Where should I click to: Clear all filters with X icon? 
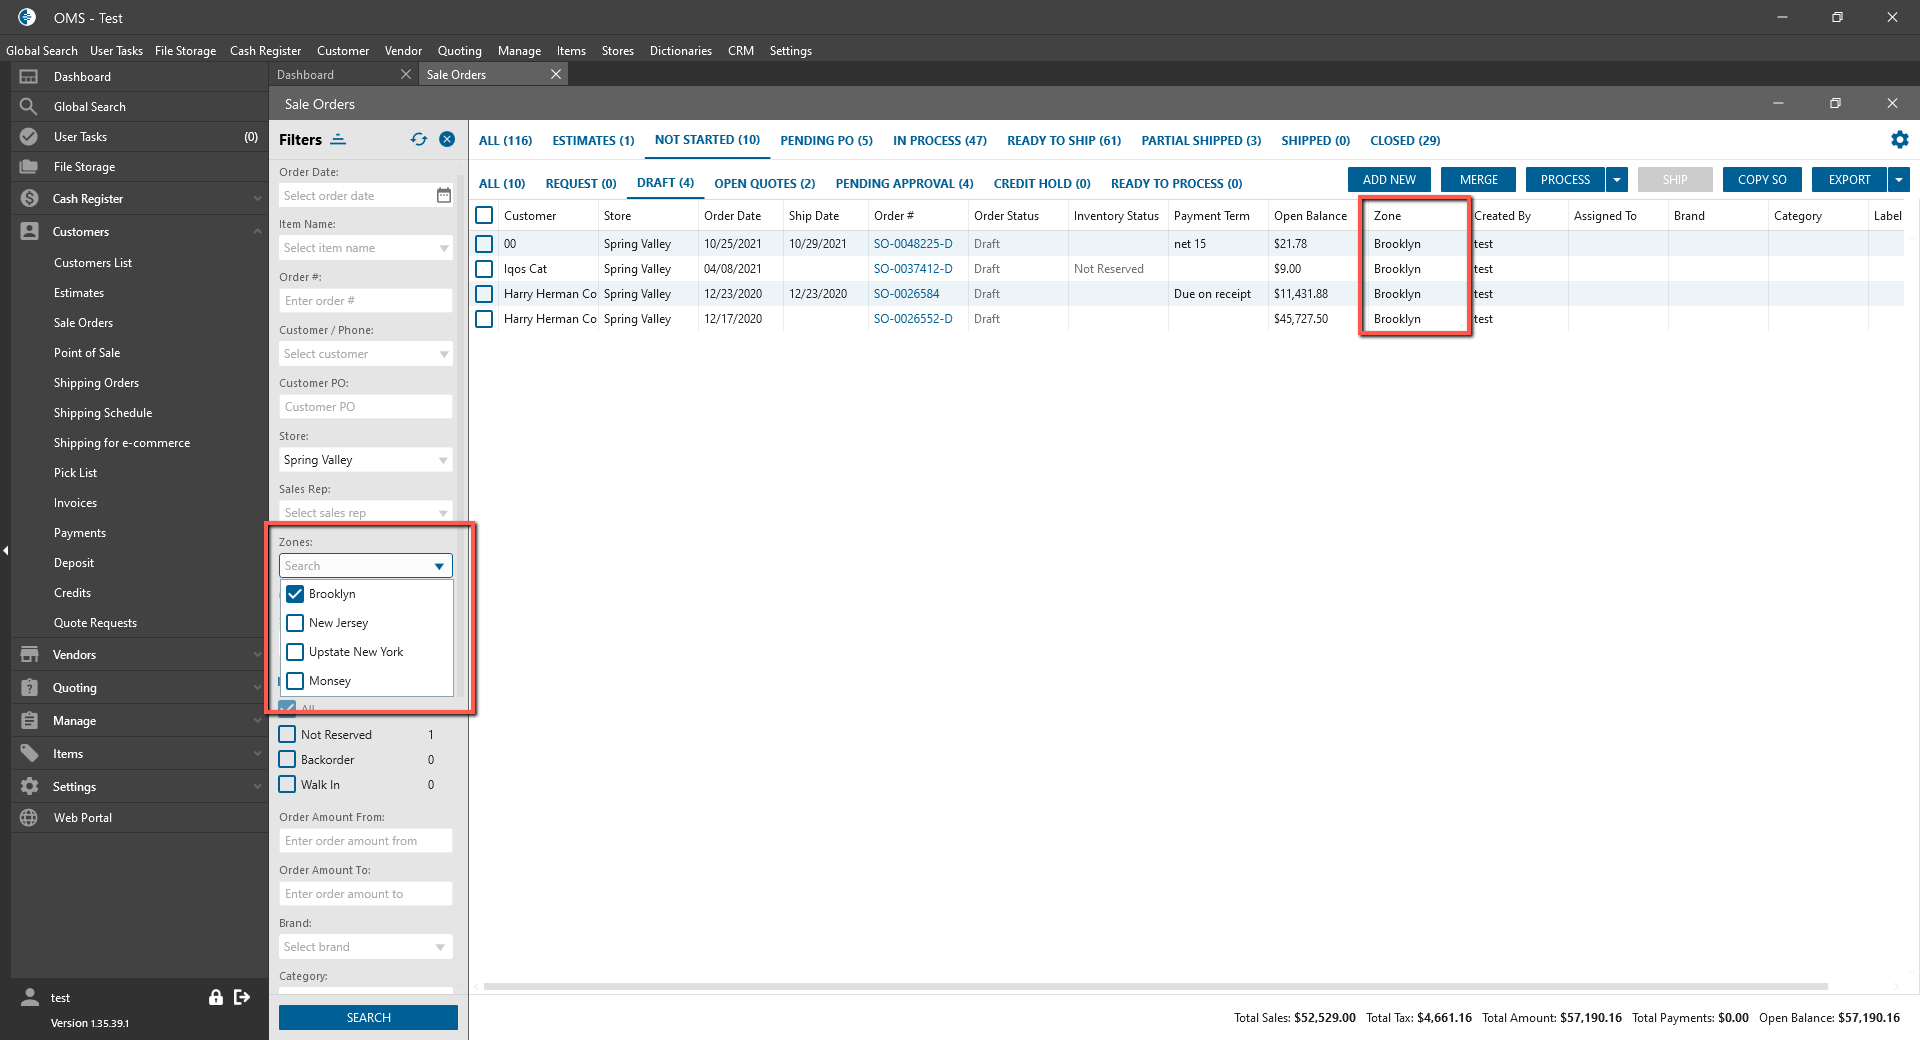[447, 140]
